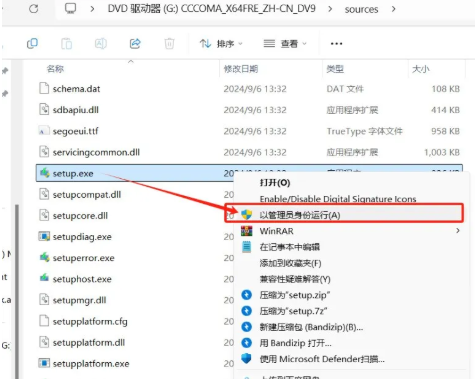The height and width of the screenshot is (379, 475).
Task: Select the schema.dat file name
Action: pyautogui.click(x=76, y=89)
